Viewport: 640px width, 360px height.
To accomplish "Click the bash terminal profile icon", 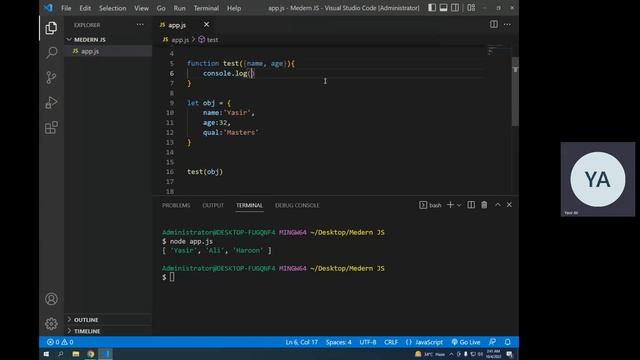I will click(x=423, y=205).
